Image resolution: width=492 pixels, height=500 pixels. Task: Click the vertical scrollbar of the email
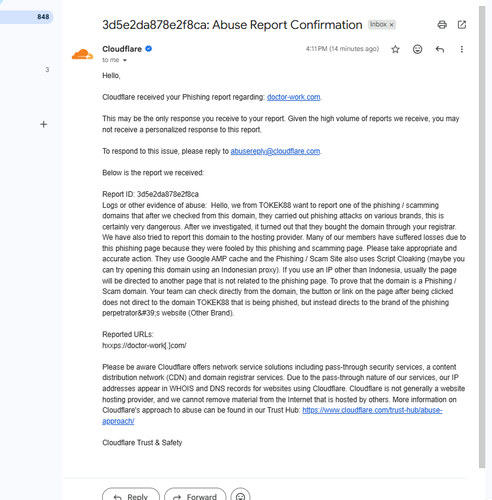pyautogui.click(x=482, y=237)
